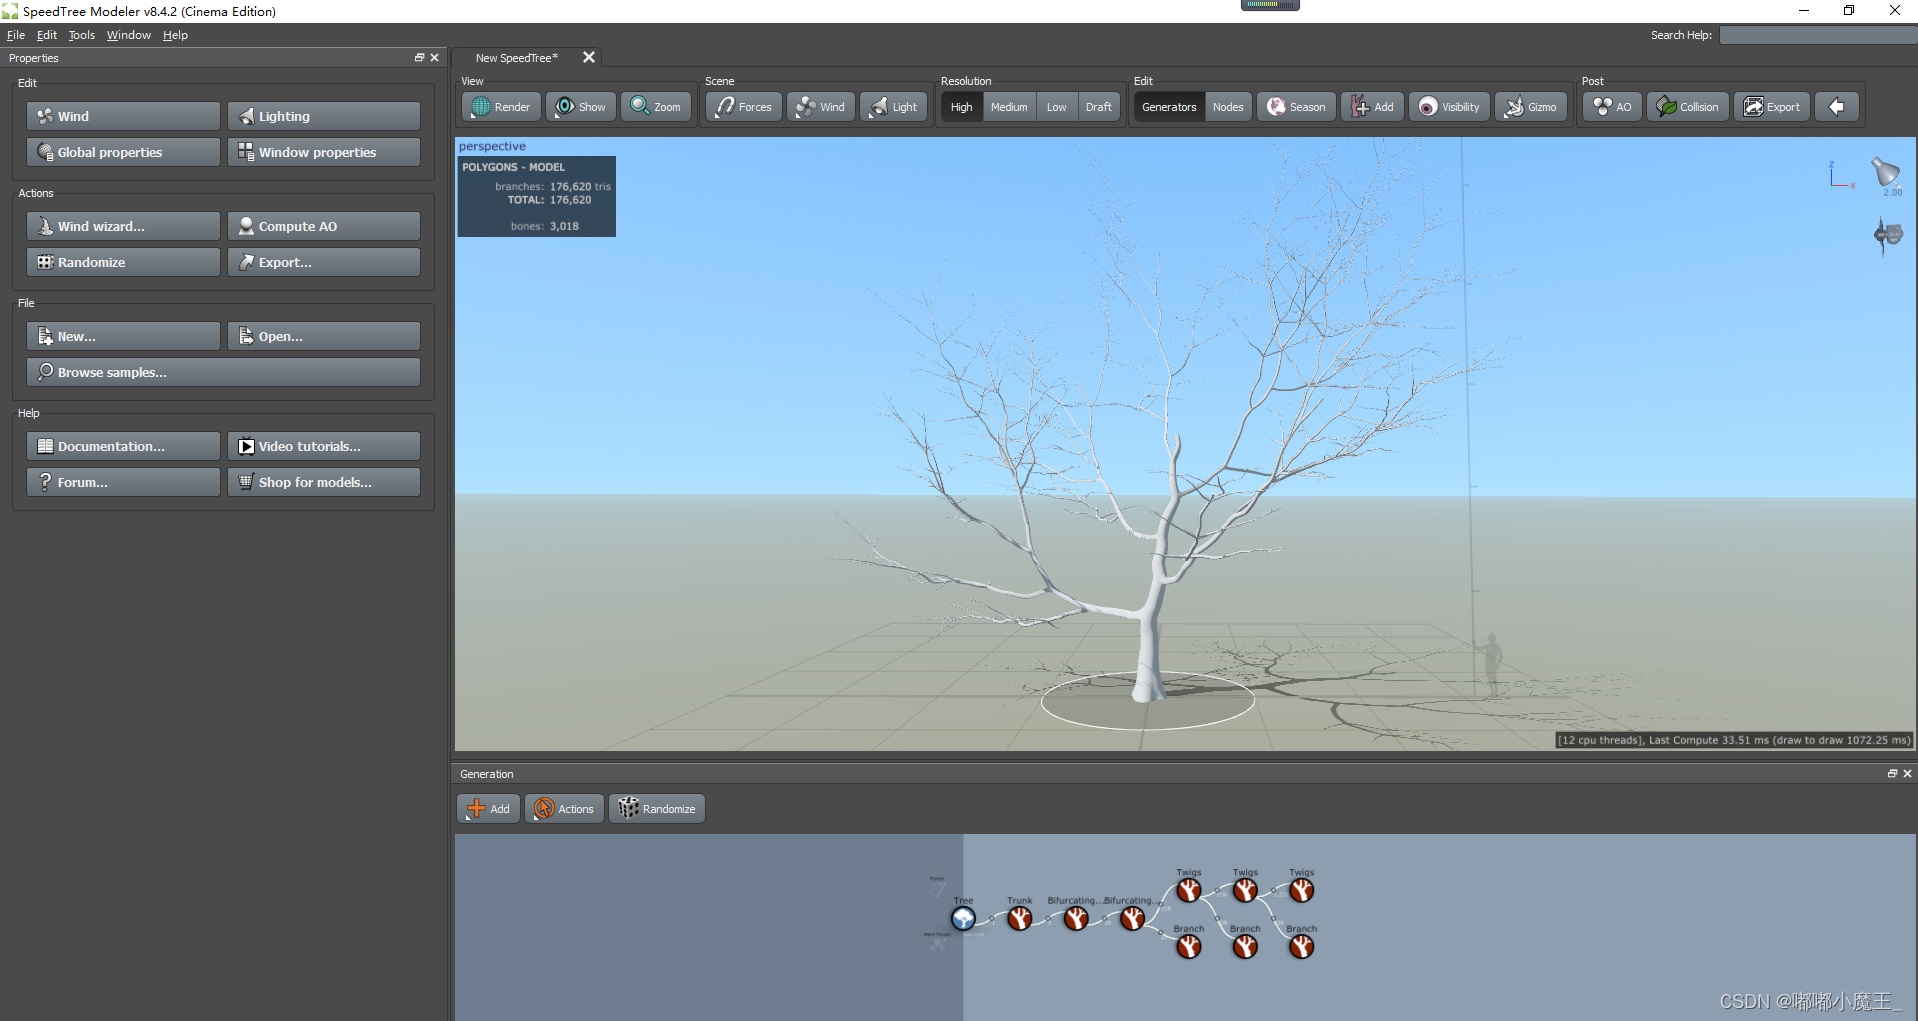Click the left arrow toolbar button
This screenshot has height=1021, width=1918.
click(x=1837, y=107)
